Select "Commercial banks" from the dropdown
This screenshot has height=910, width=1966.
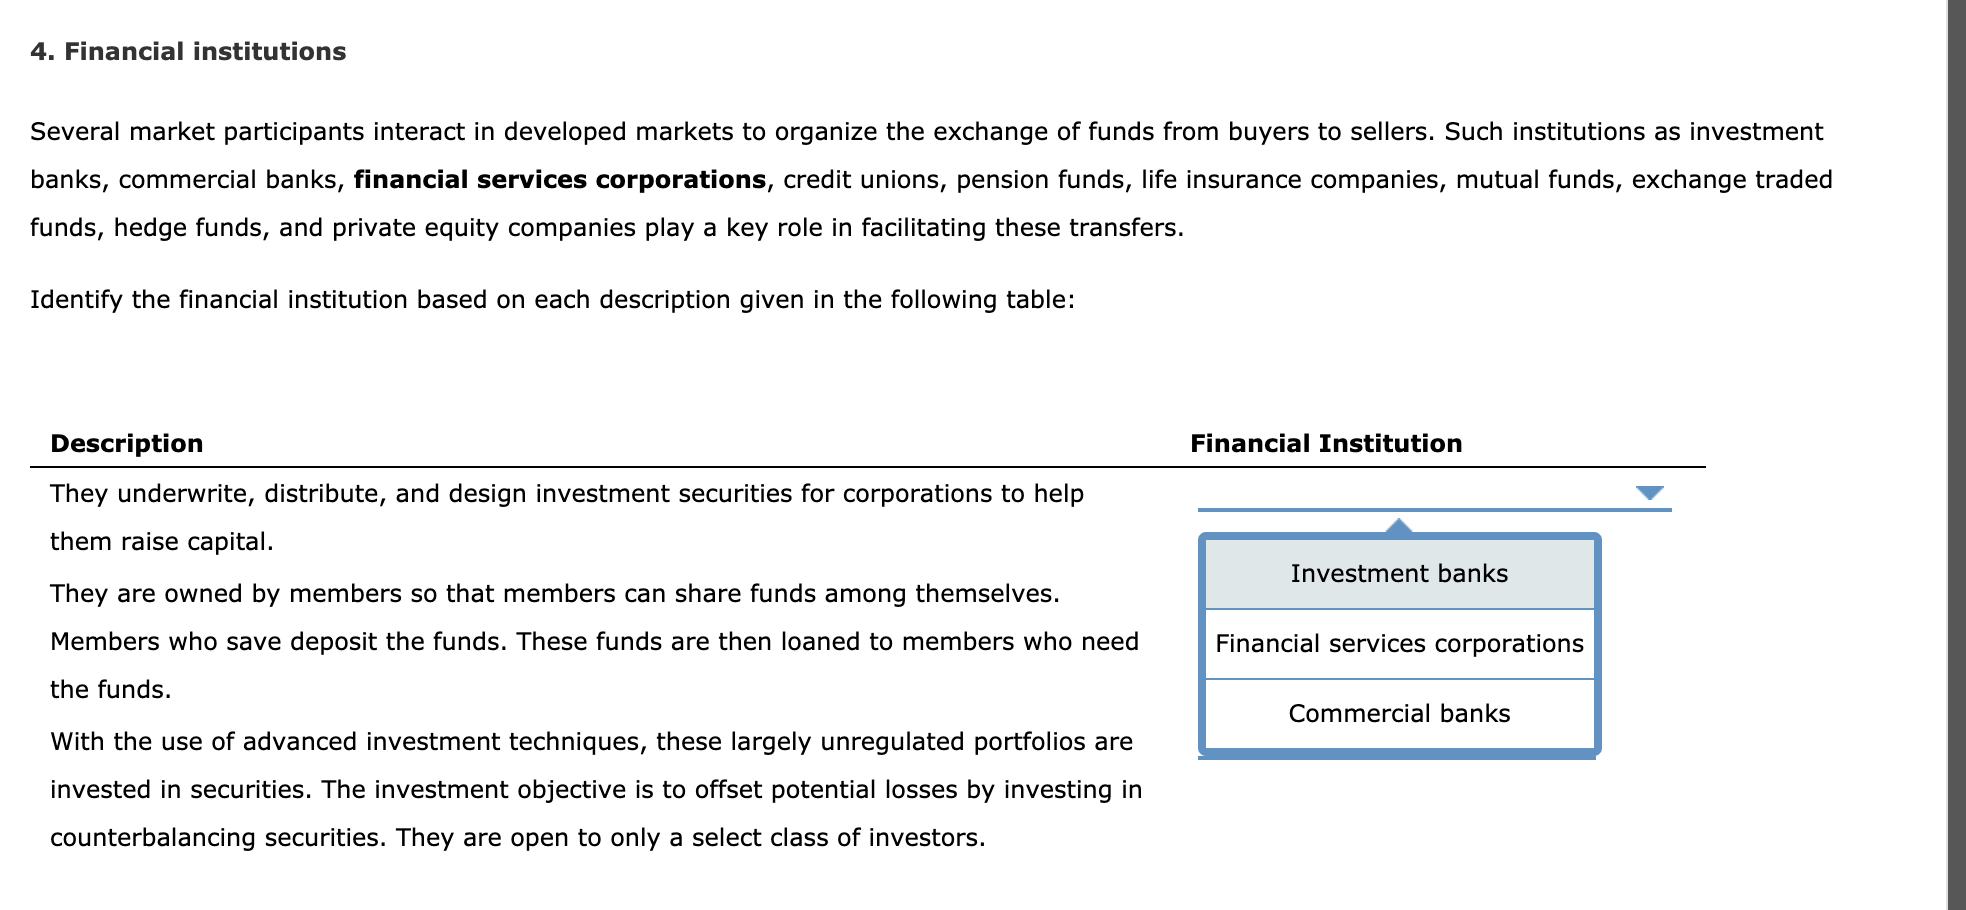1398,713
